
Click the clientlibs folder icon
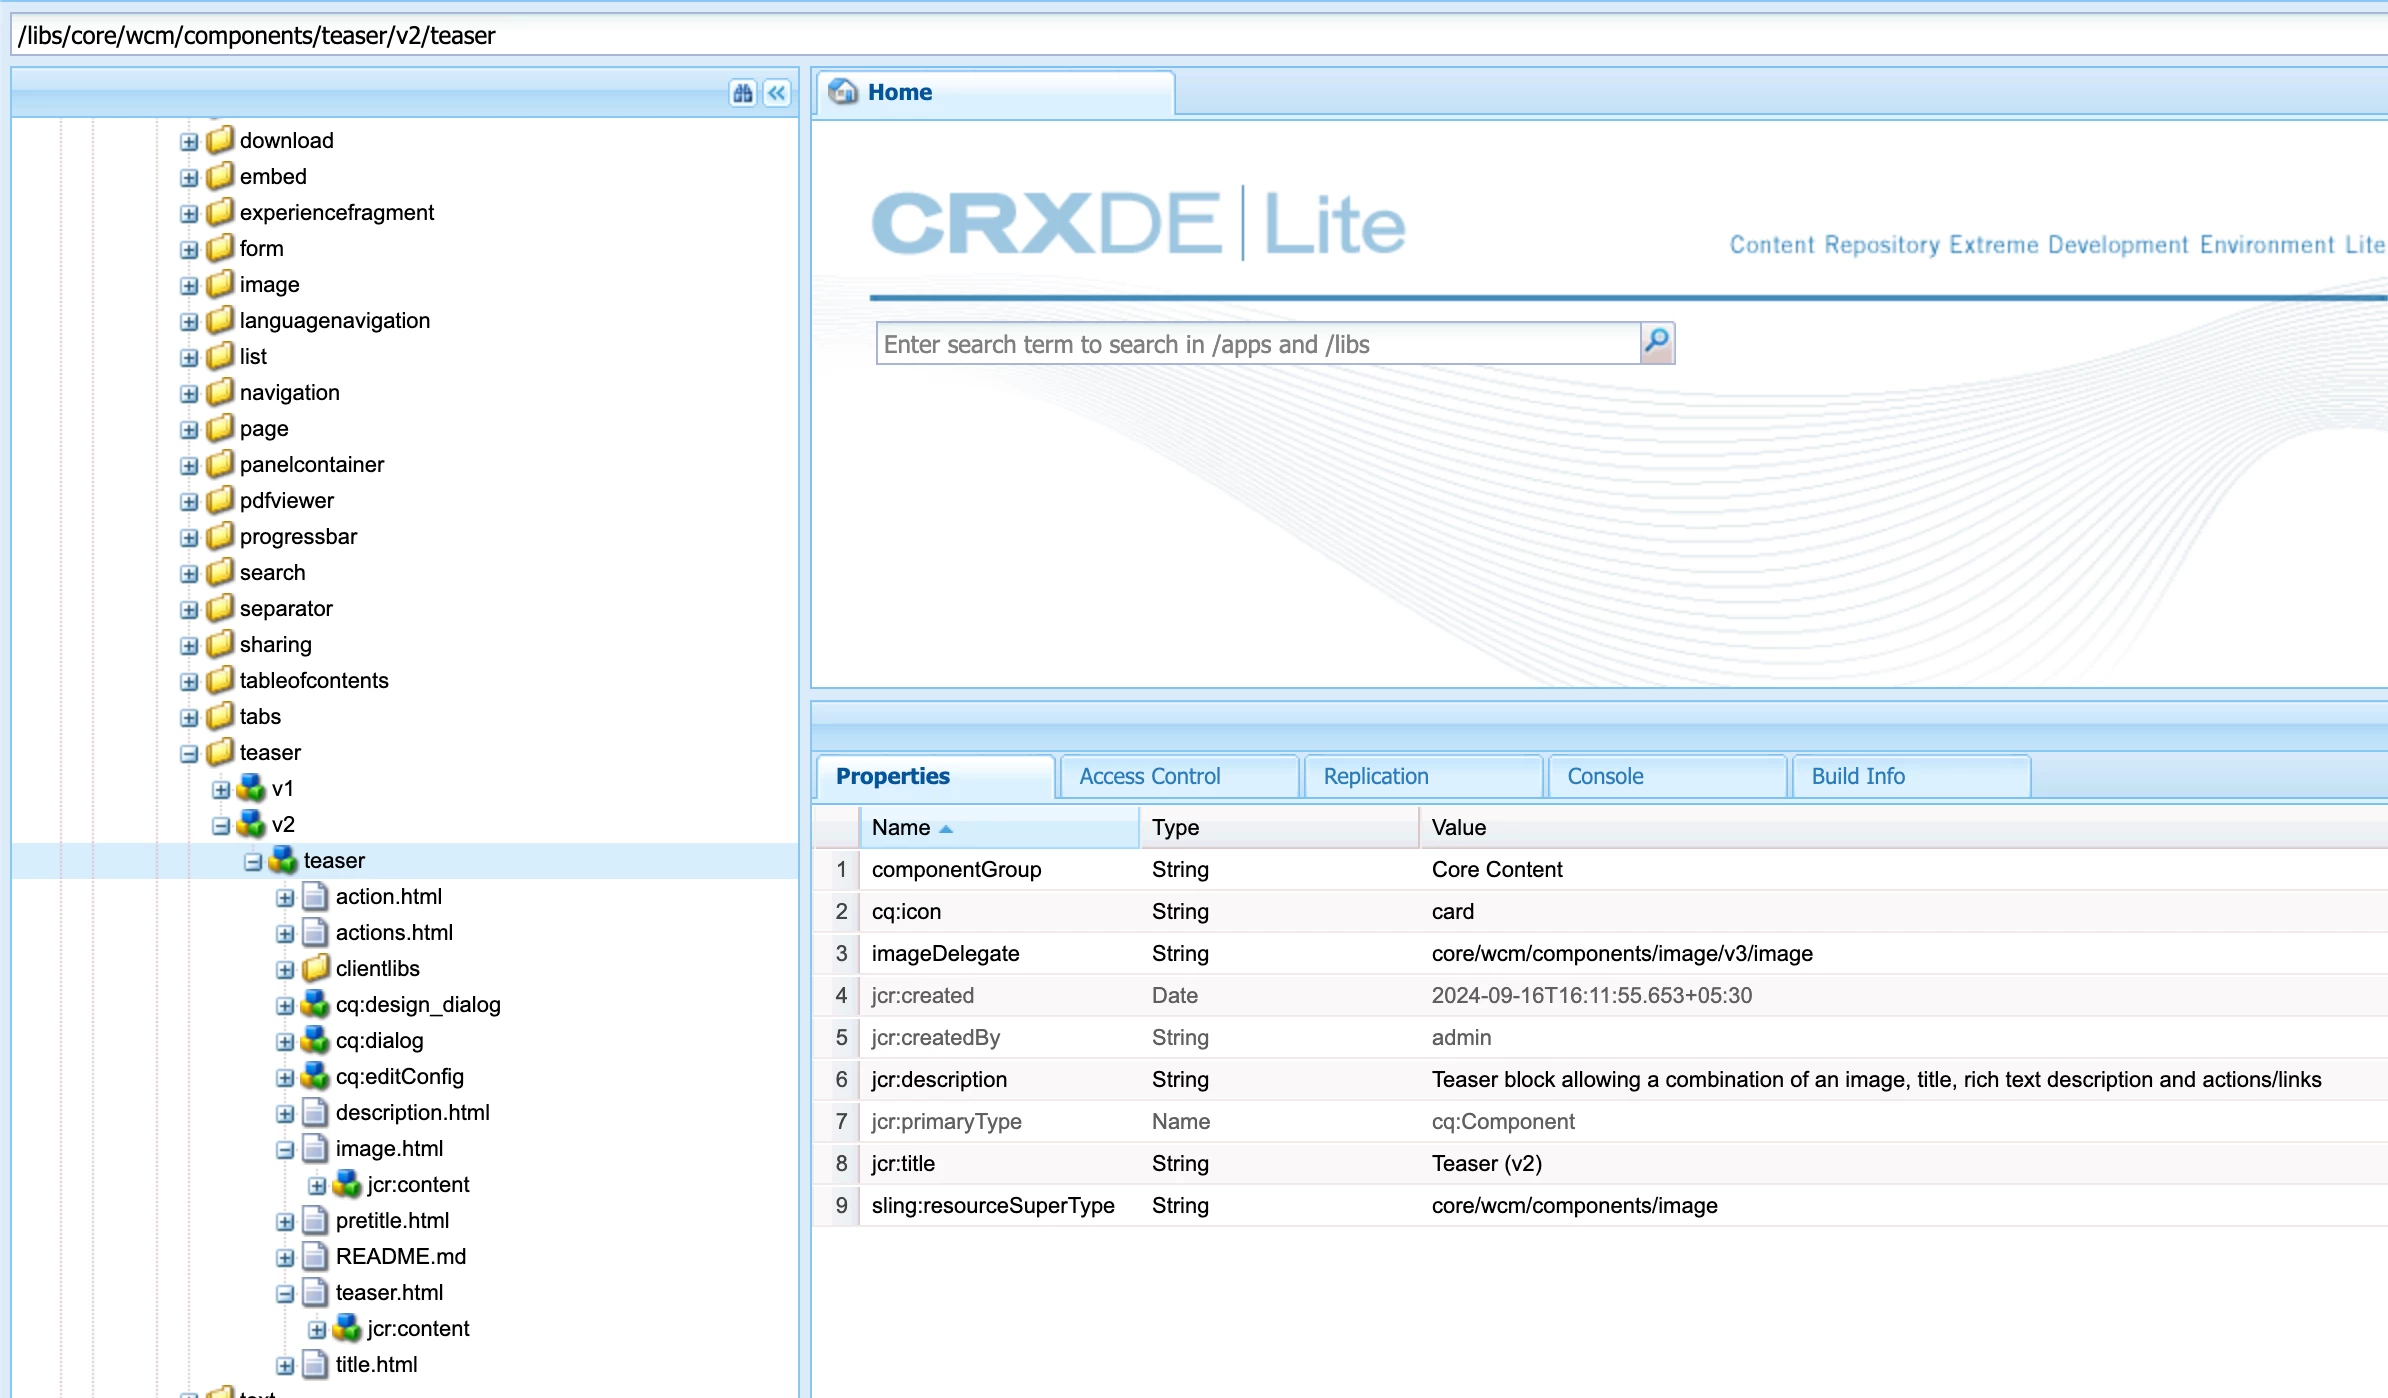tap(315, 968)
